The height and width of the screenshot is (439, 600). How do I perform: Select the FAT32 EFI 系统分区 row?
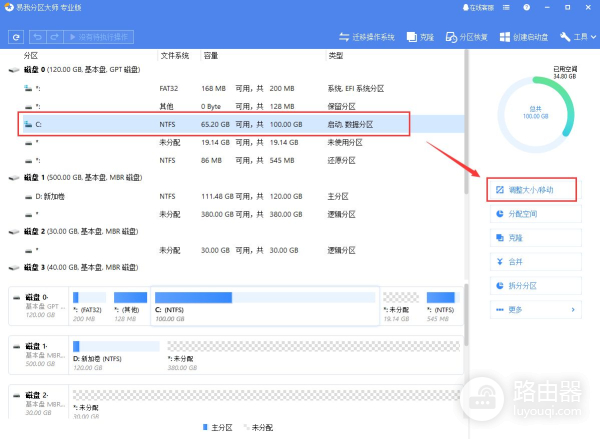[x=243, y=88]
